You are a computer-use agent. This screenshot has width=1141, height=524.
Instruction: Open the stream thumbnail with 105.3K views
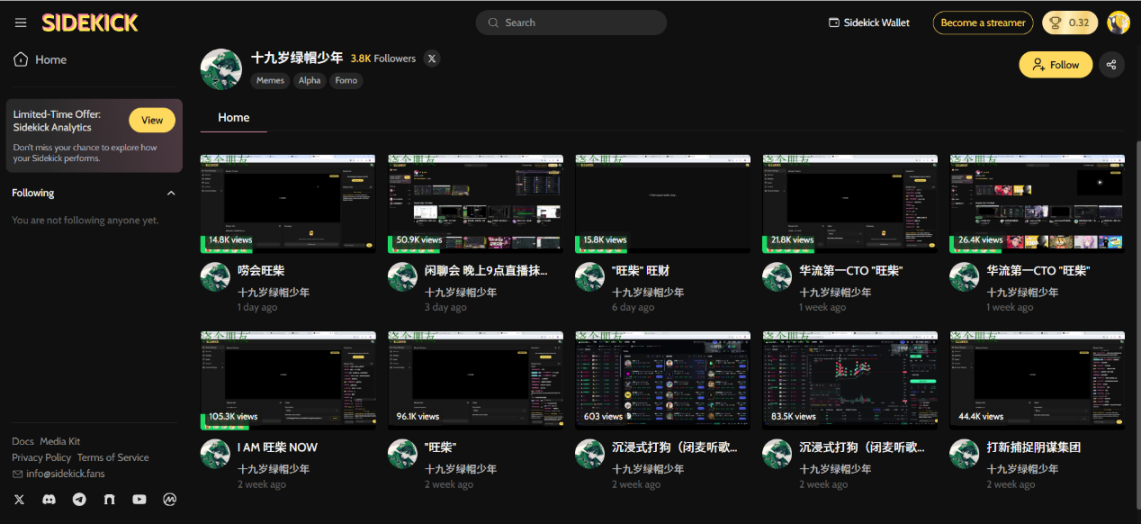[288, 380]
